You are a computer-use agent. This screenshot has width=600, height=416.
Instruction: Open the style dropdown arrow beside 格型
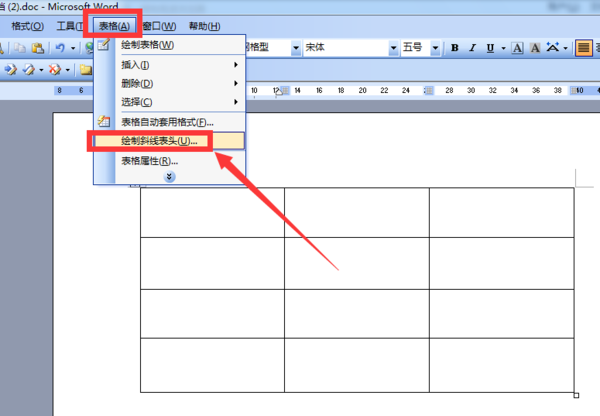coord(296,48)
